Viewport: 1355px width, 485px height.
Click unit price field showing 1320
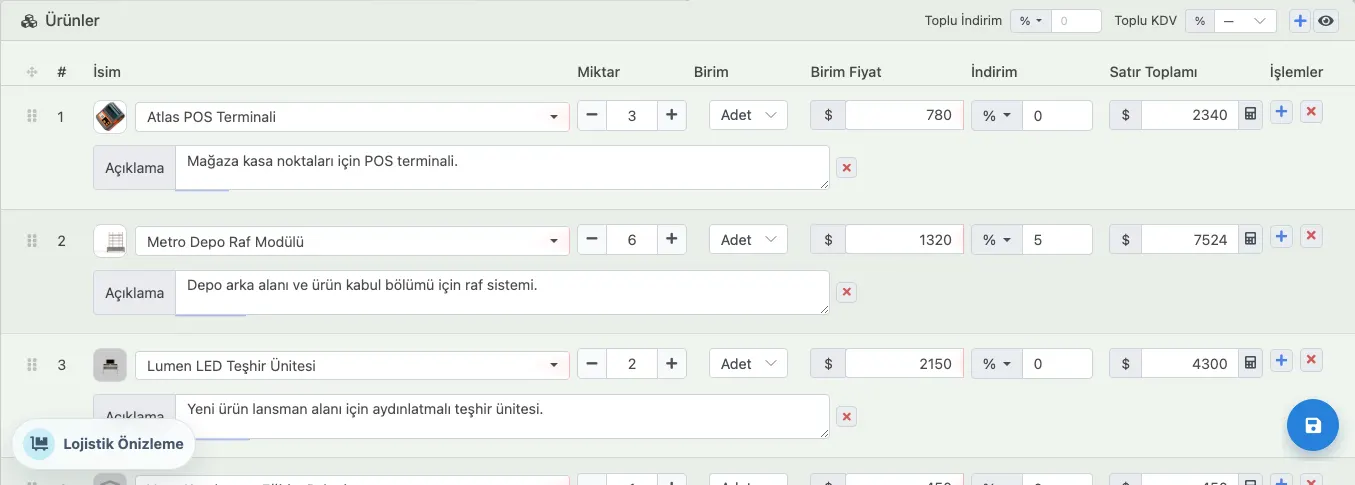point(904,239)
